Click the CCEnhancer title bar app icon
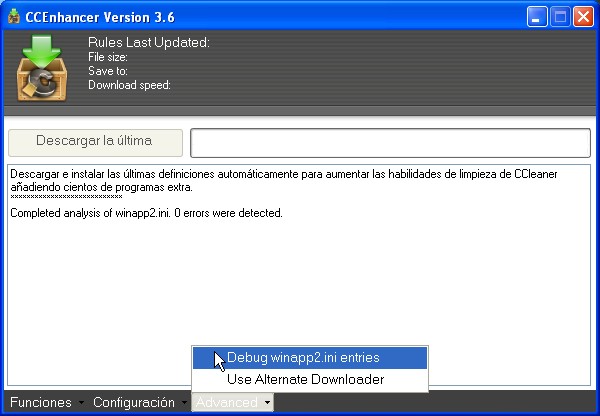This screenshot has height=416, width=600. point(14,16)
